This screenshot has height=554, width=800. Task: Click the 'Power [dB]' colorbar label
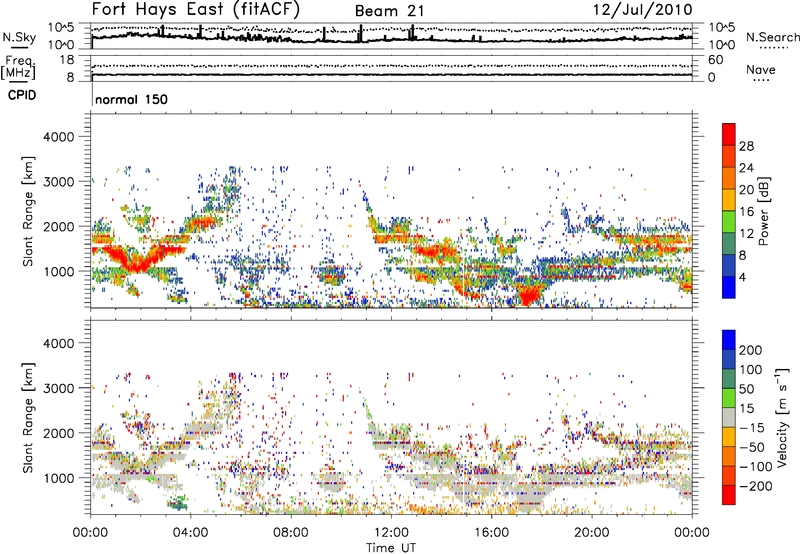tap(764, 211)
